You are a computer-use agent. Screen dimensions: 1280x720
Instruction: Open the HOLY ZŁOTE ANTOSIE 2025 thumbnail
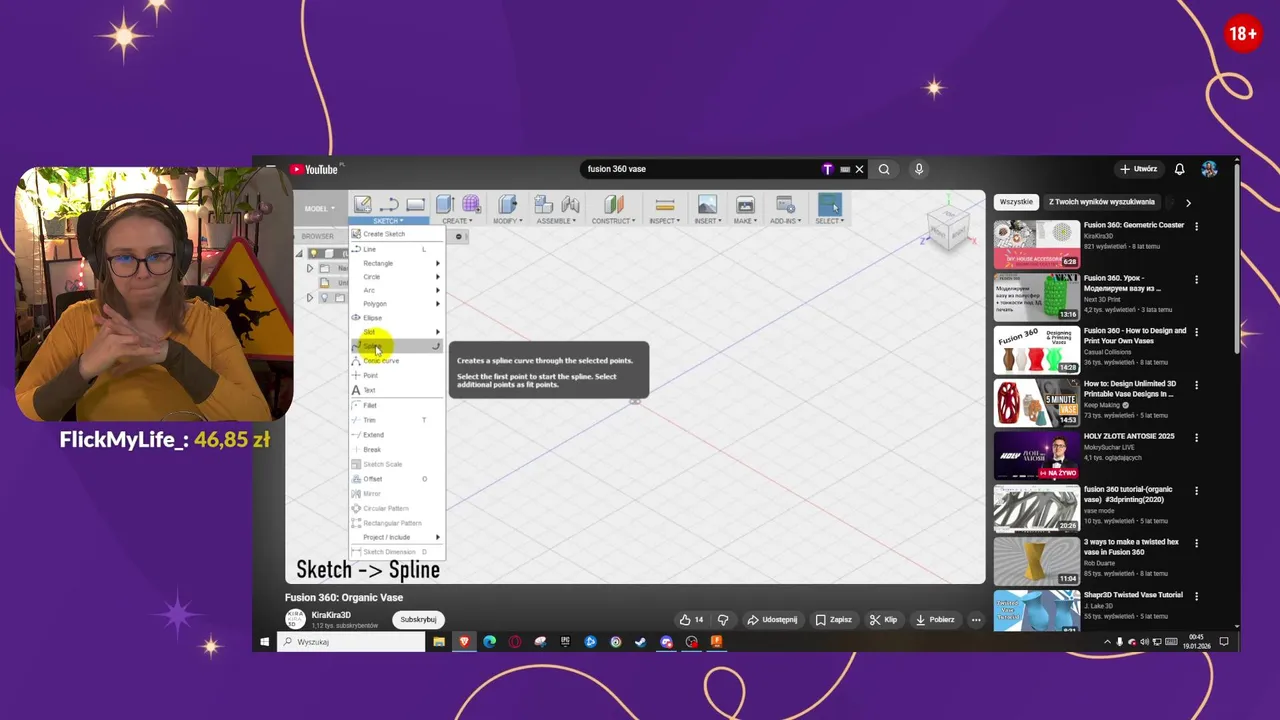click(1037, 456)
